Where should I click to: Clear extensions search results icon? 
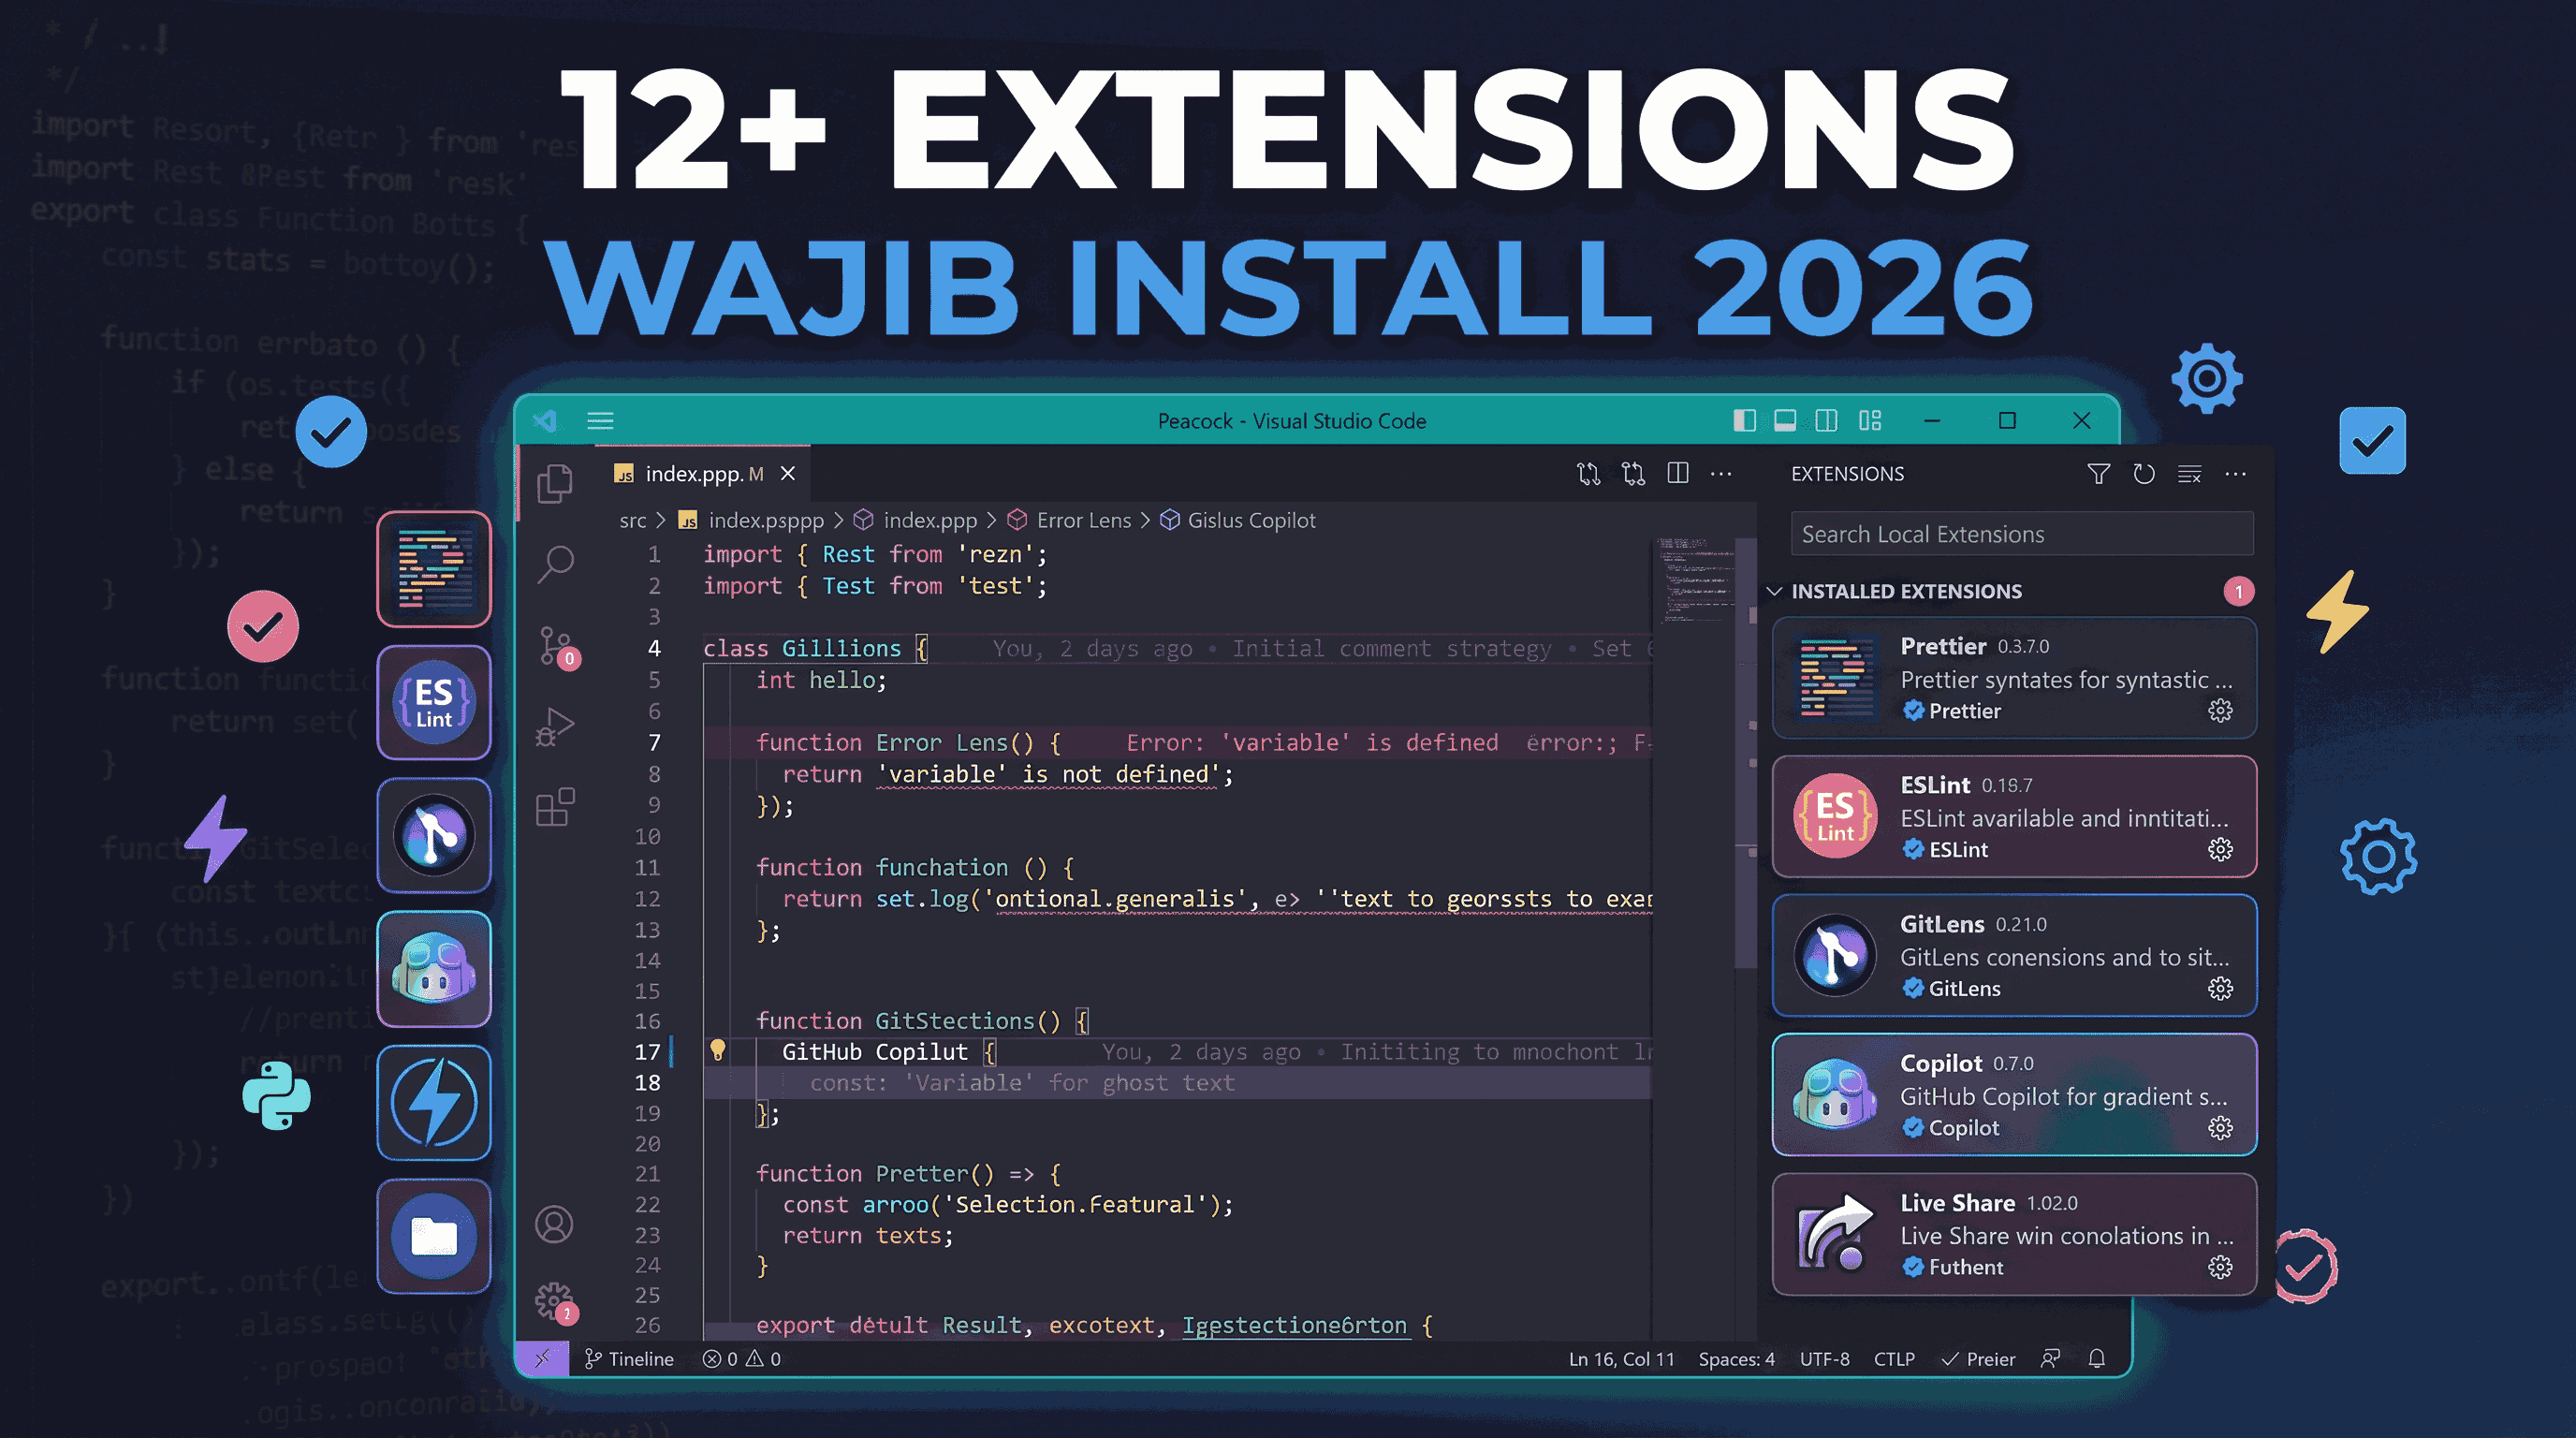coord(2190,474)
